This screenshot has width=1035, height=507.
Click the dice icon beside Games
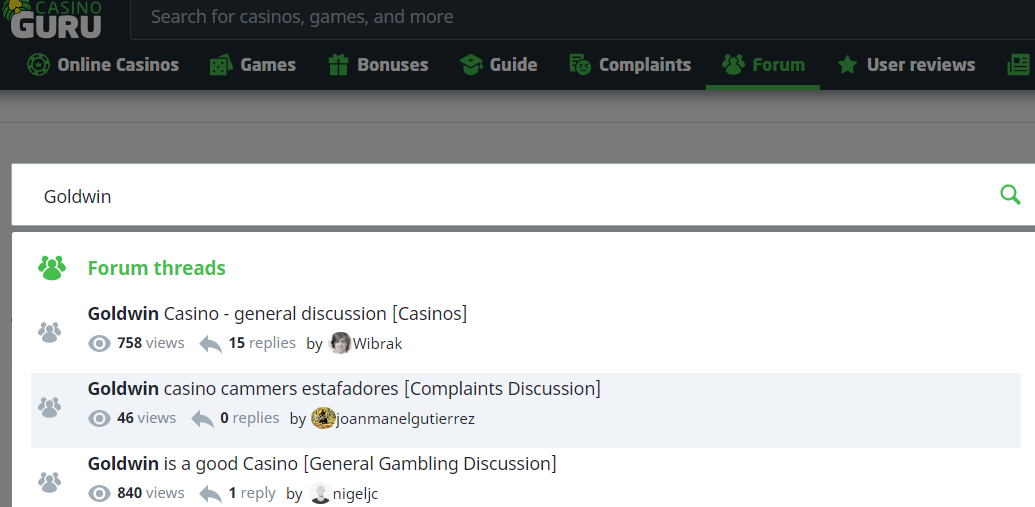pos(221,65)
